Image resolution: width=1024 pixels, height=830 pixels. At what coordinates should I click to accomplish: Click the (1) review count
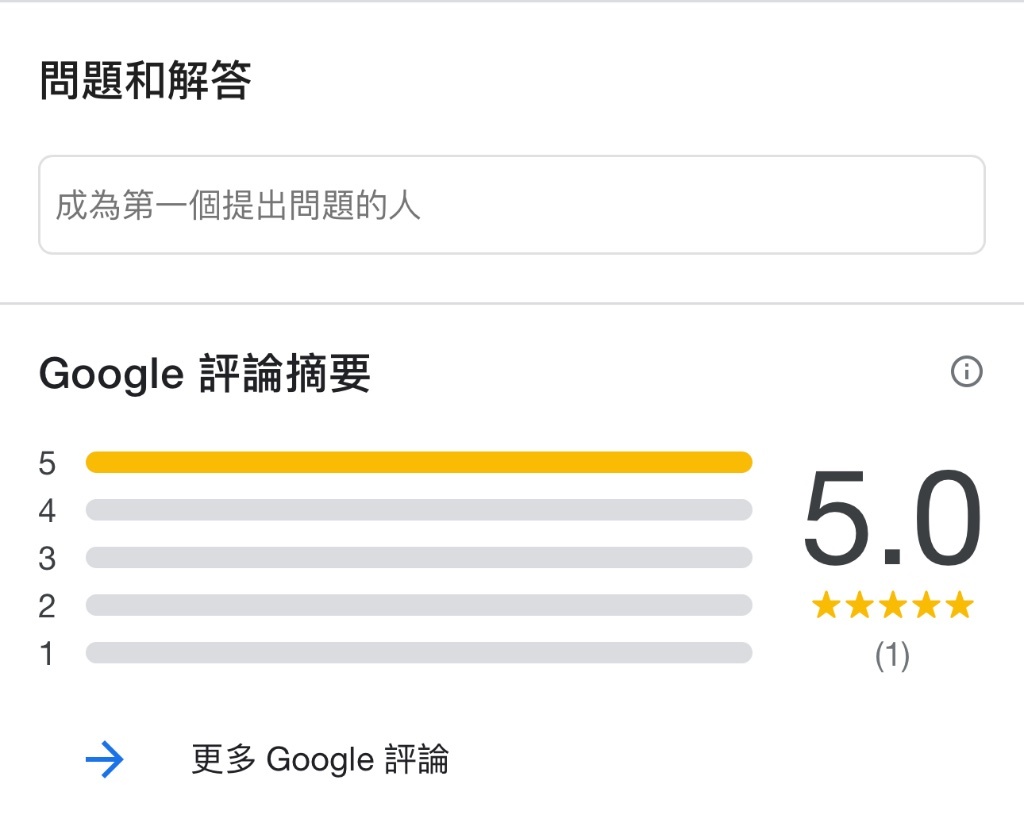892,655
